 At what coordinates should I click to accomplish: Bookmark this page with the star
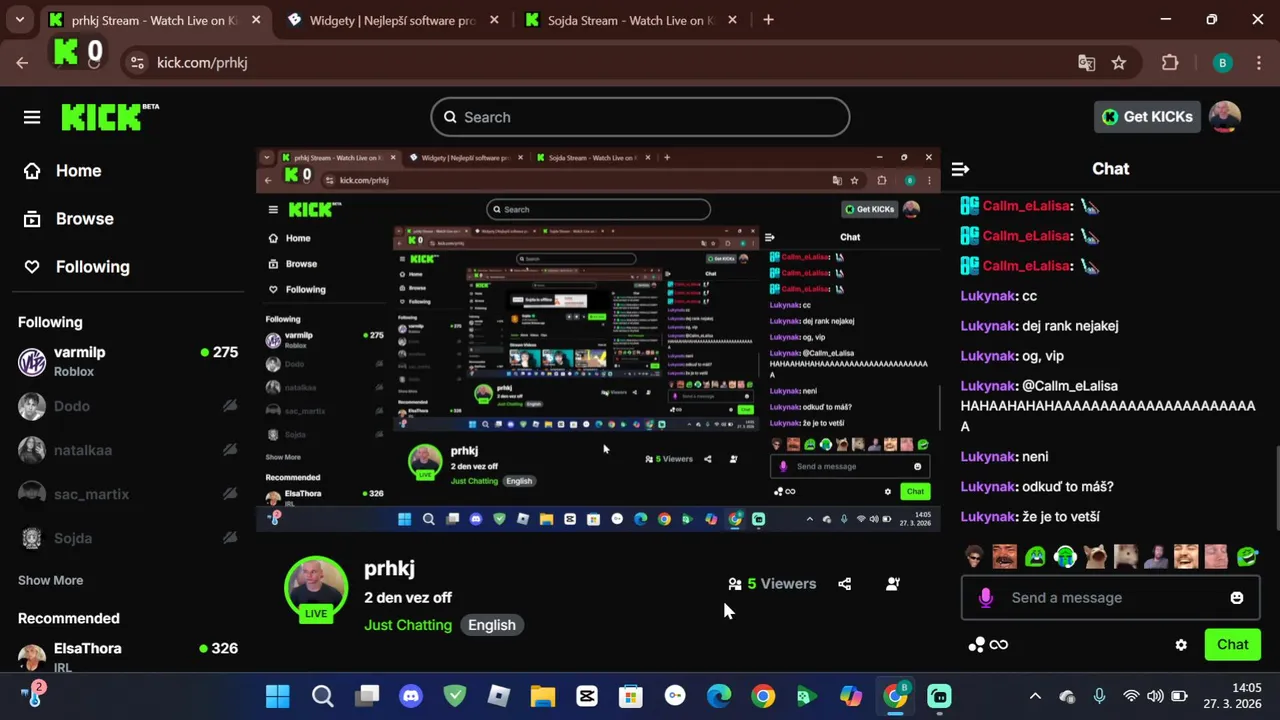(x=1119, y=63)
